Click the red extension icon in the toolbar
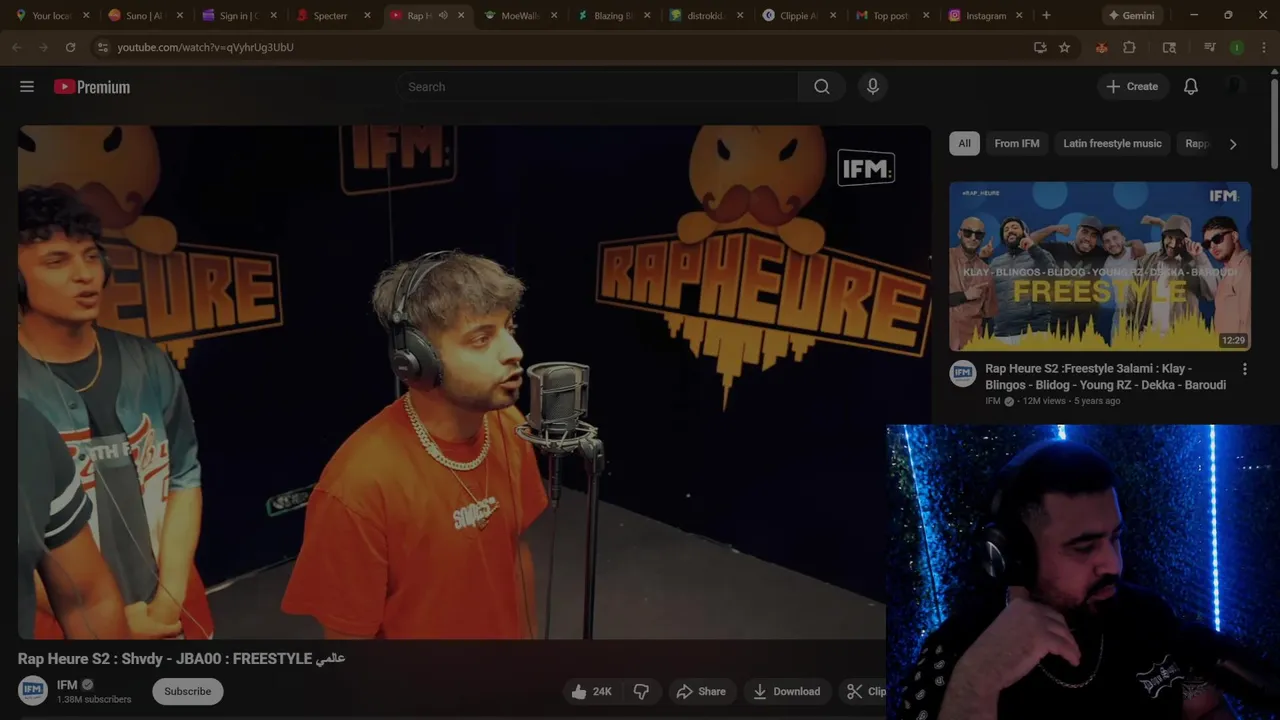The height and width of the screenshot is (720, 1280). [x=1101, y=47]
